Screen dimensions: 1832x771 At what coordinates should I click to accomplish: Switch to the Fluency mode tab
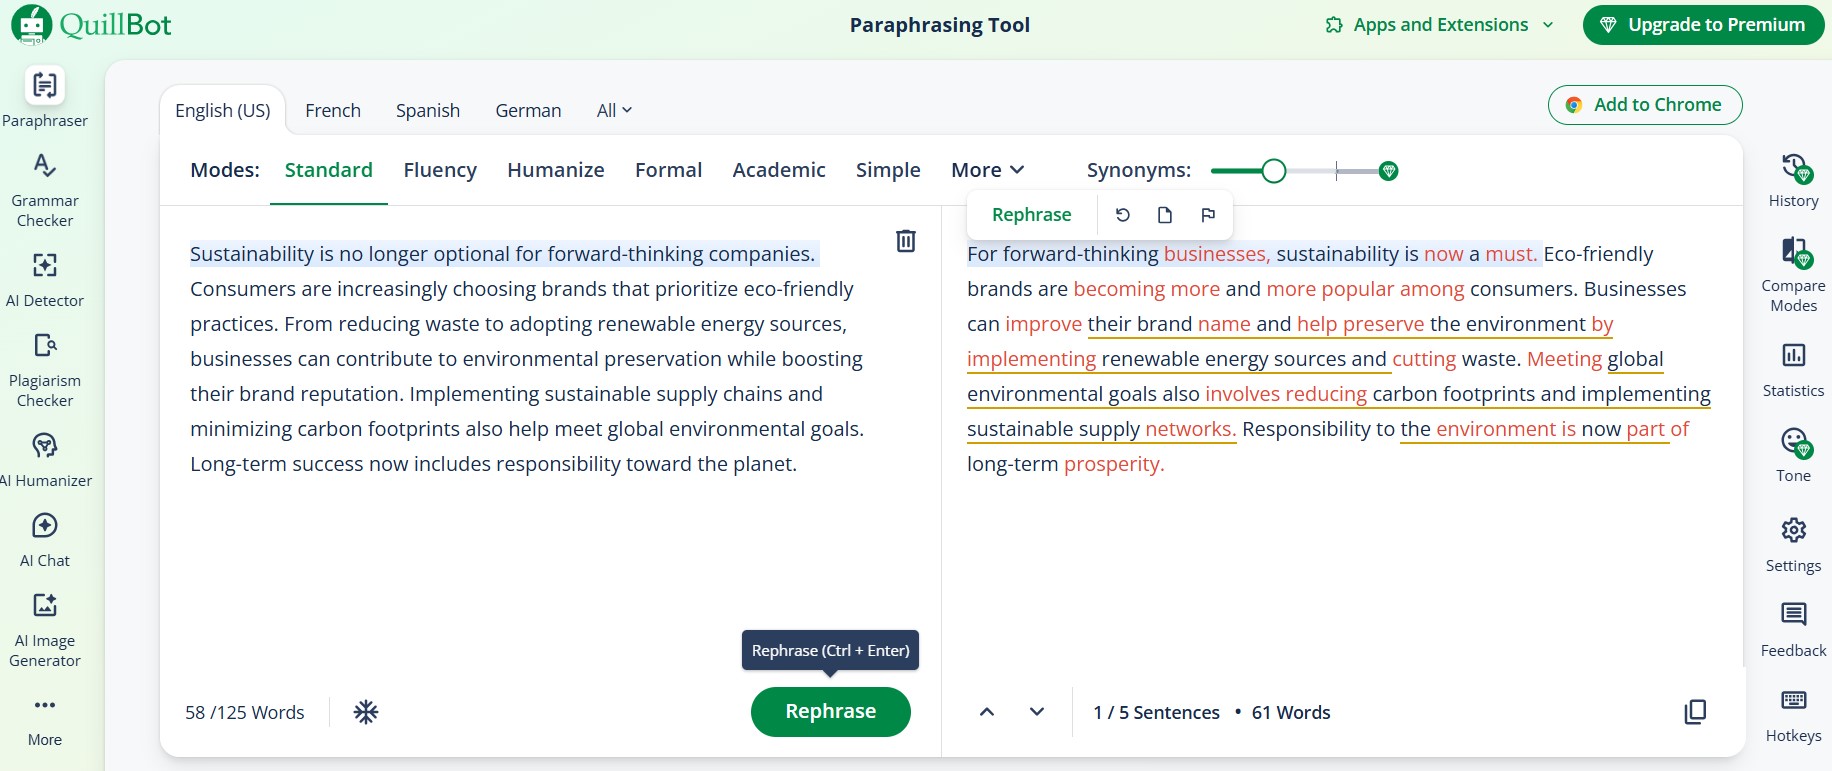440,171
